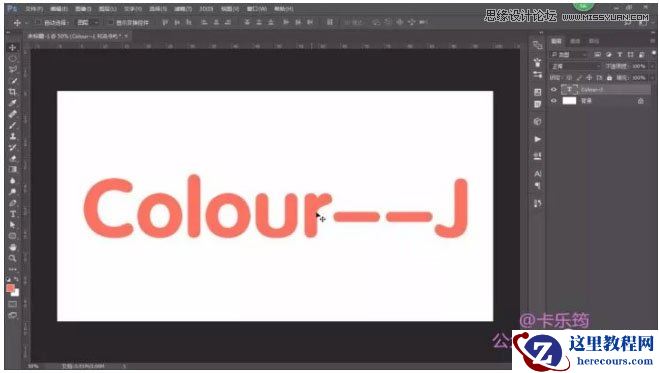Image resolution: width=659 pixels, height=373 pixels.
Task: Select the Horizontal Type tool
Action: pyautogui.click(x=13, y=214)
